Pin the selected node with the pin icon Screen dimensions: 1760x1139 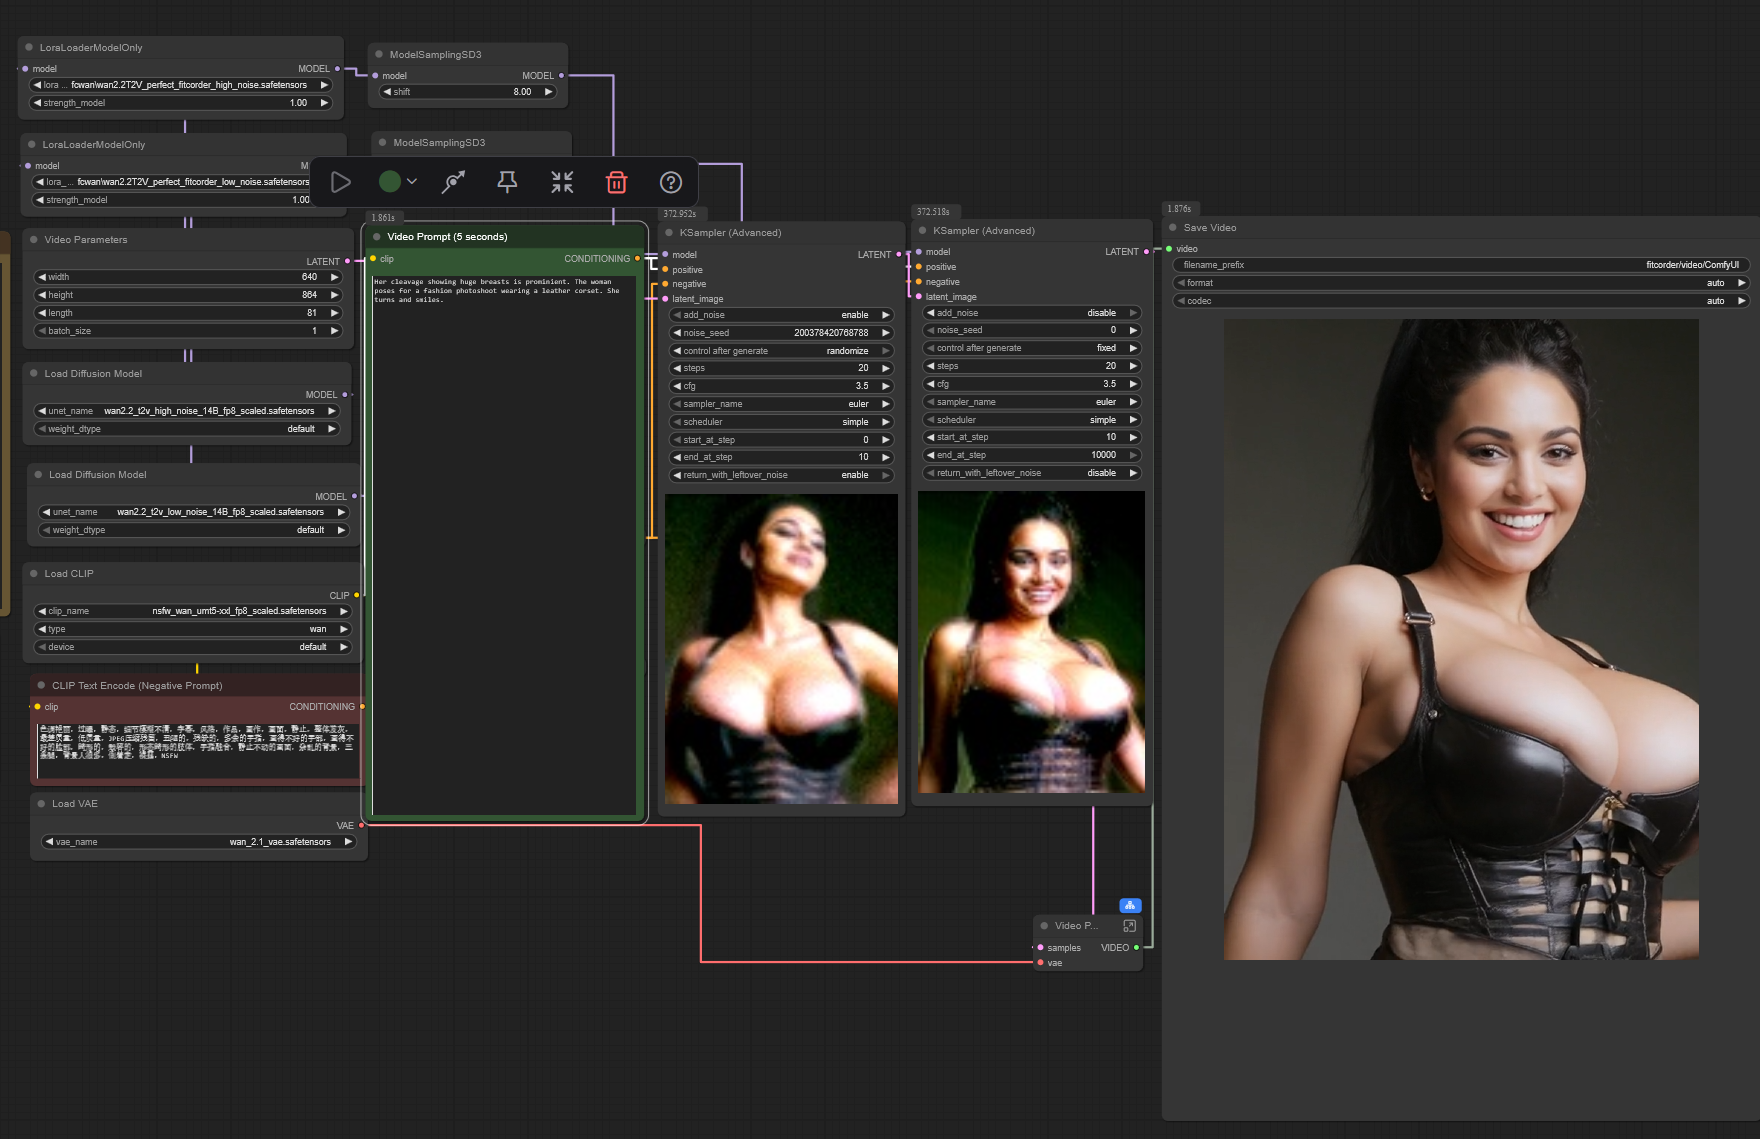click(x=507, y=182)
